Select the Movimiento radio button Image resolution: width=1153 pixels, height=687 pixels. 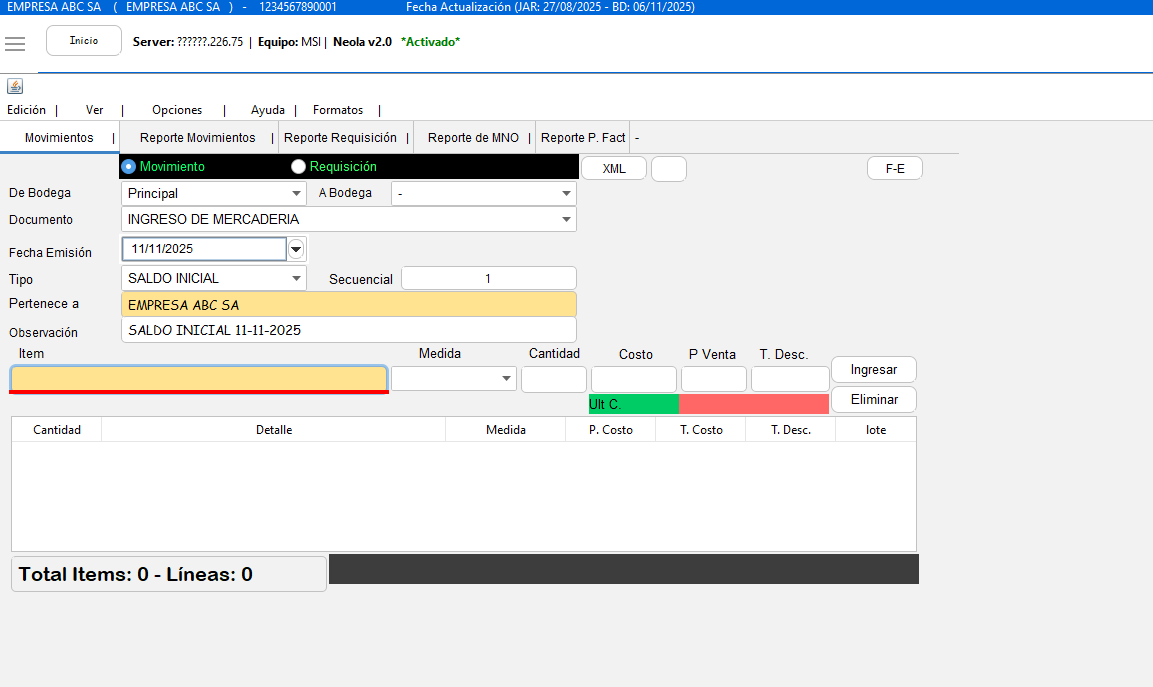[x=129, y=167]
